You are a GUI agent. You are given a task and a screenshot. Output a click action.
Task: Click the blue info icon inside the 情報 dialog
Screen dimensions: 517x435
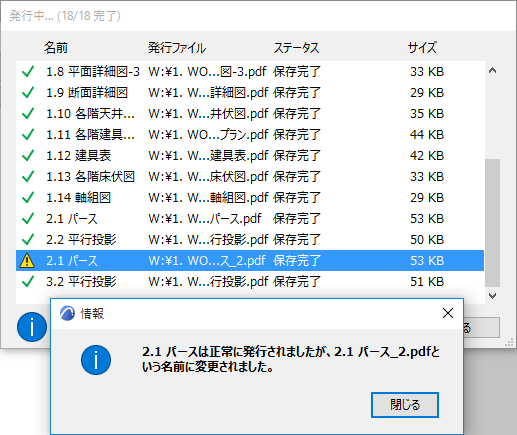click(96, 360)
